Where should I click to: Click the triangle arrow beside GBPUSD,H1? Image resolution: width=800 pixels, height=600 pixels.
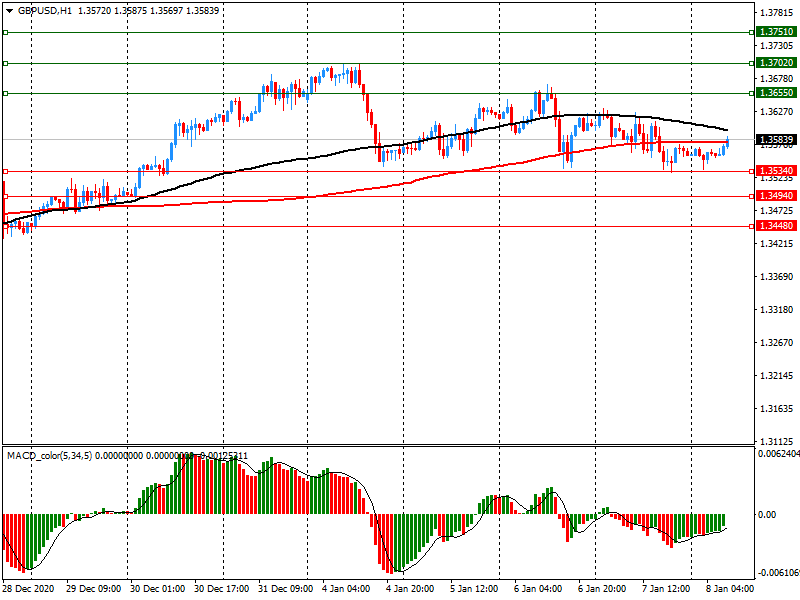[x=9, y=10]
